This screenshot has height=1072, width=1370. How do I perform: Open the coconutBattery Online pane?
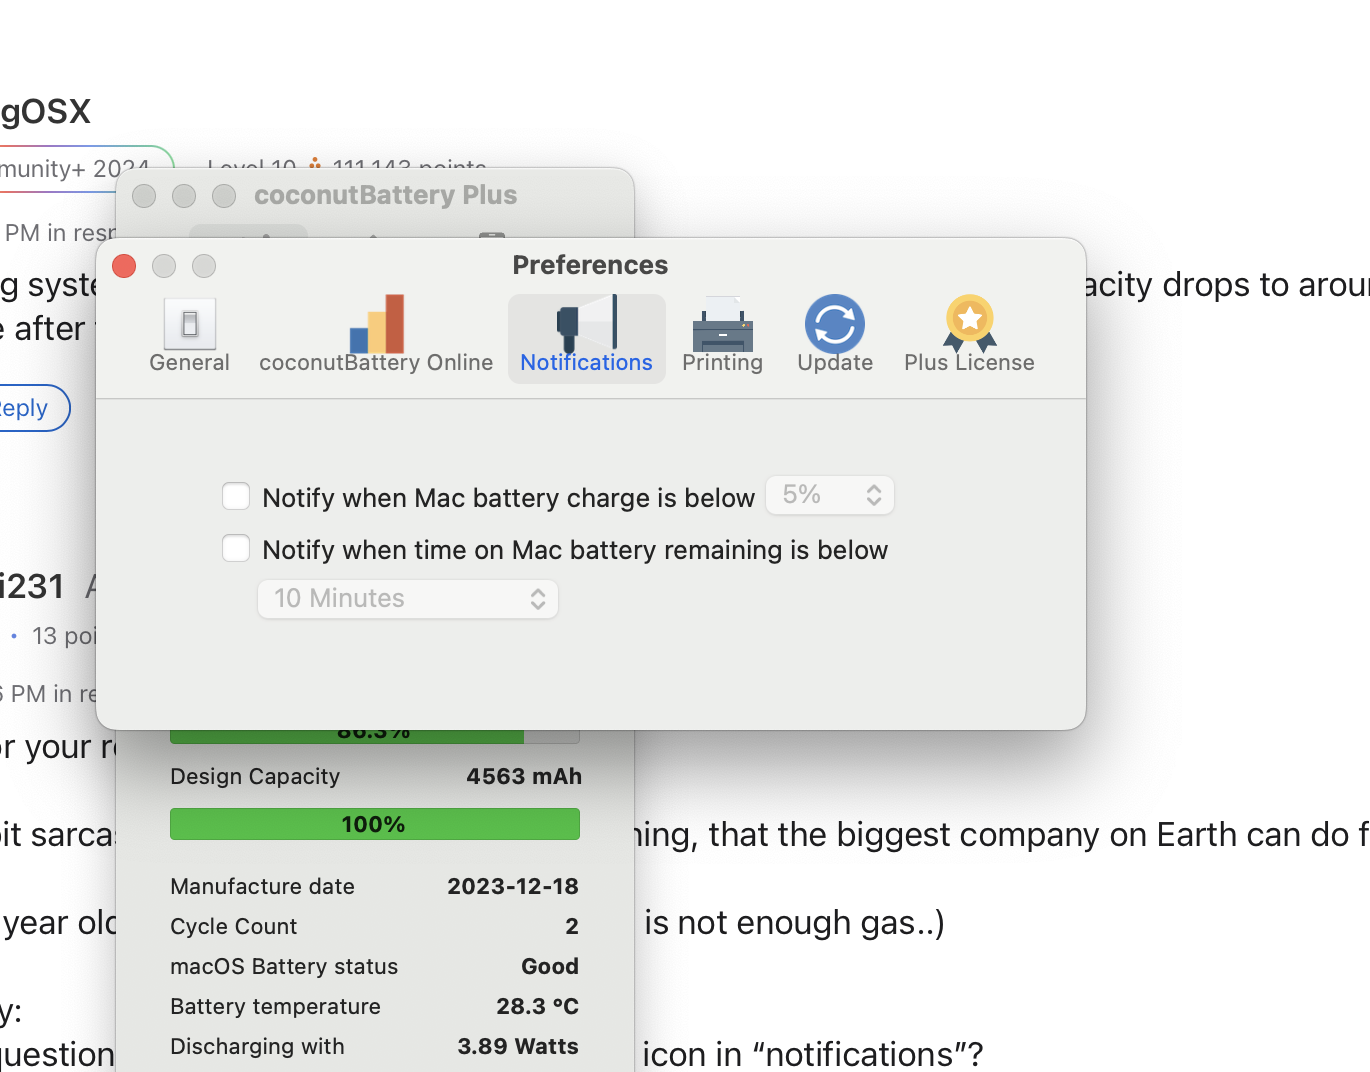coord(376,336)
